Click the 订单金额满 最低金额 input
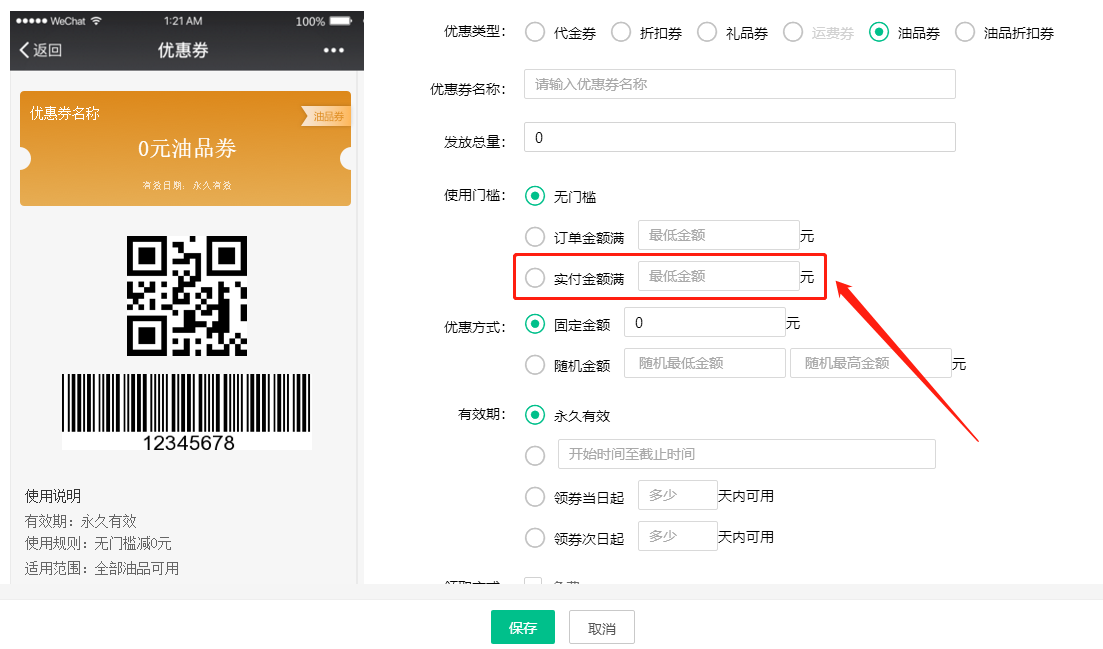The image size is (1103, 649). 718,235
